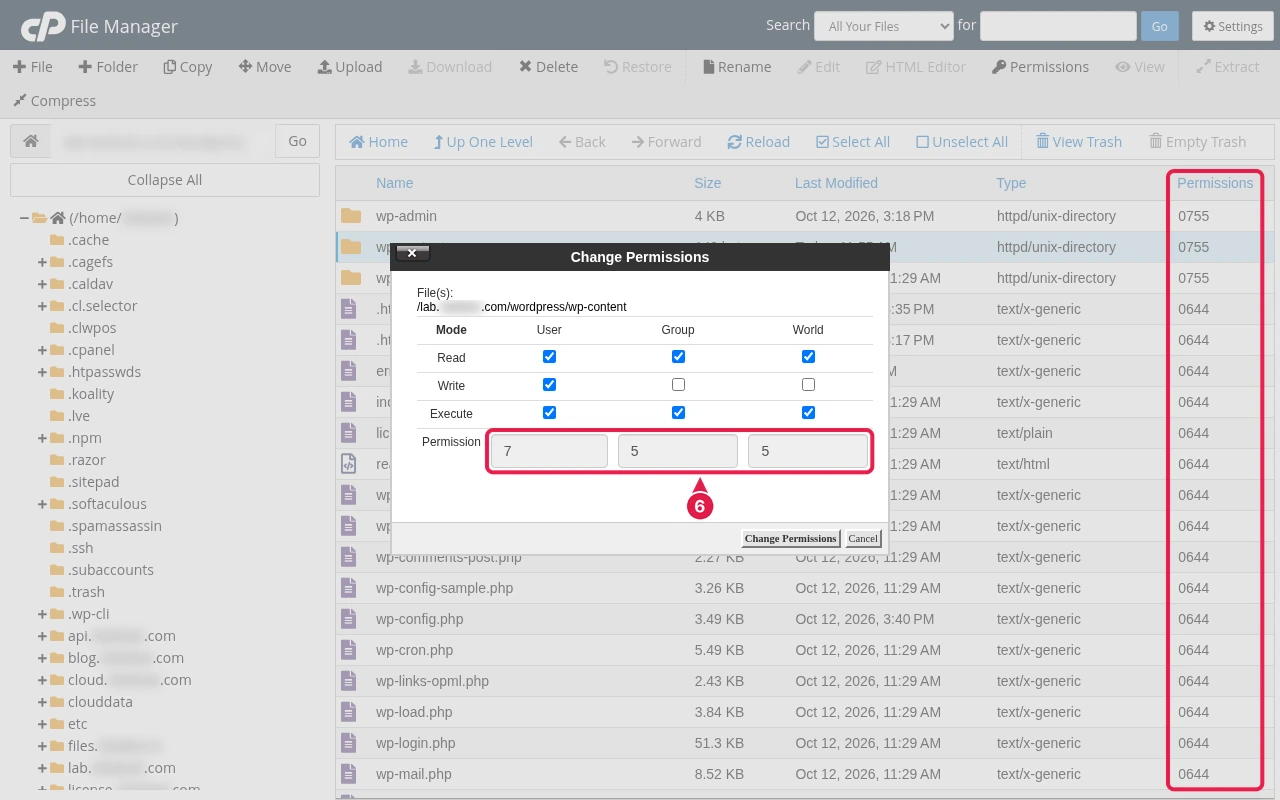Click the Collapse All button
This screenshot has width=1280, height=800.
coord(165,180)
